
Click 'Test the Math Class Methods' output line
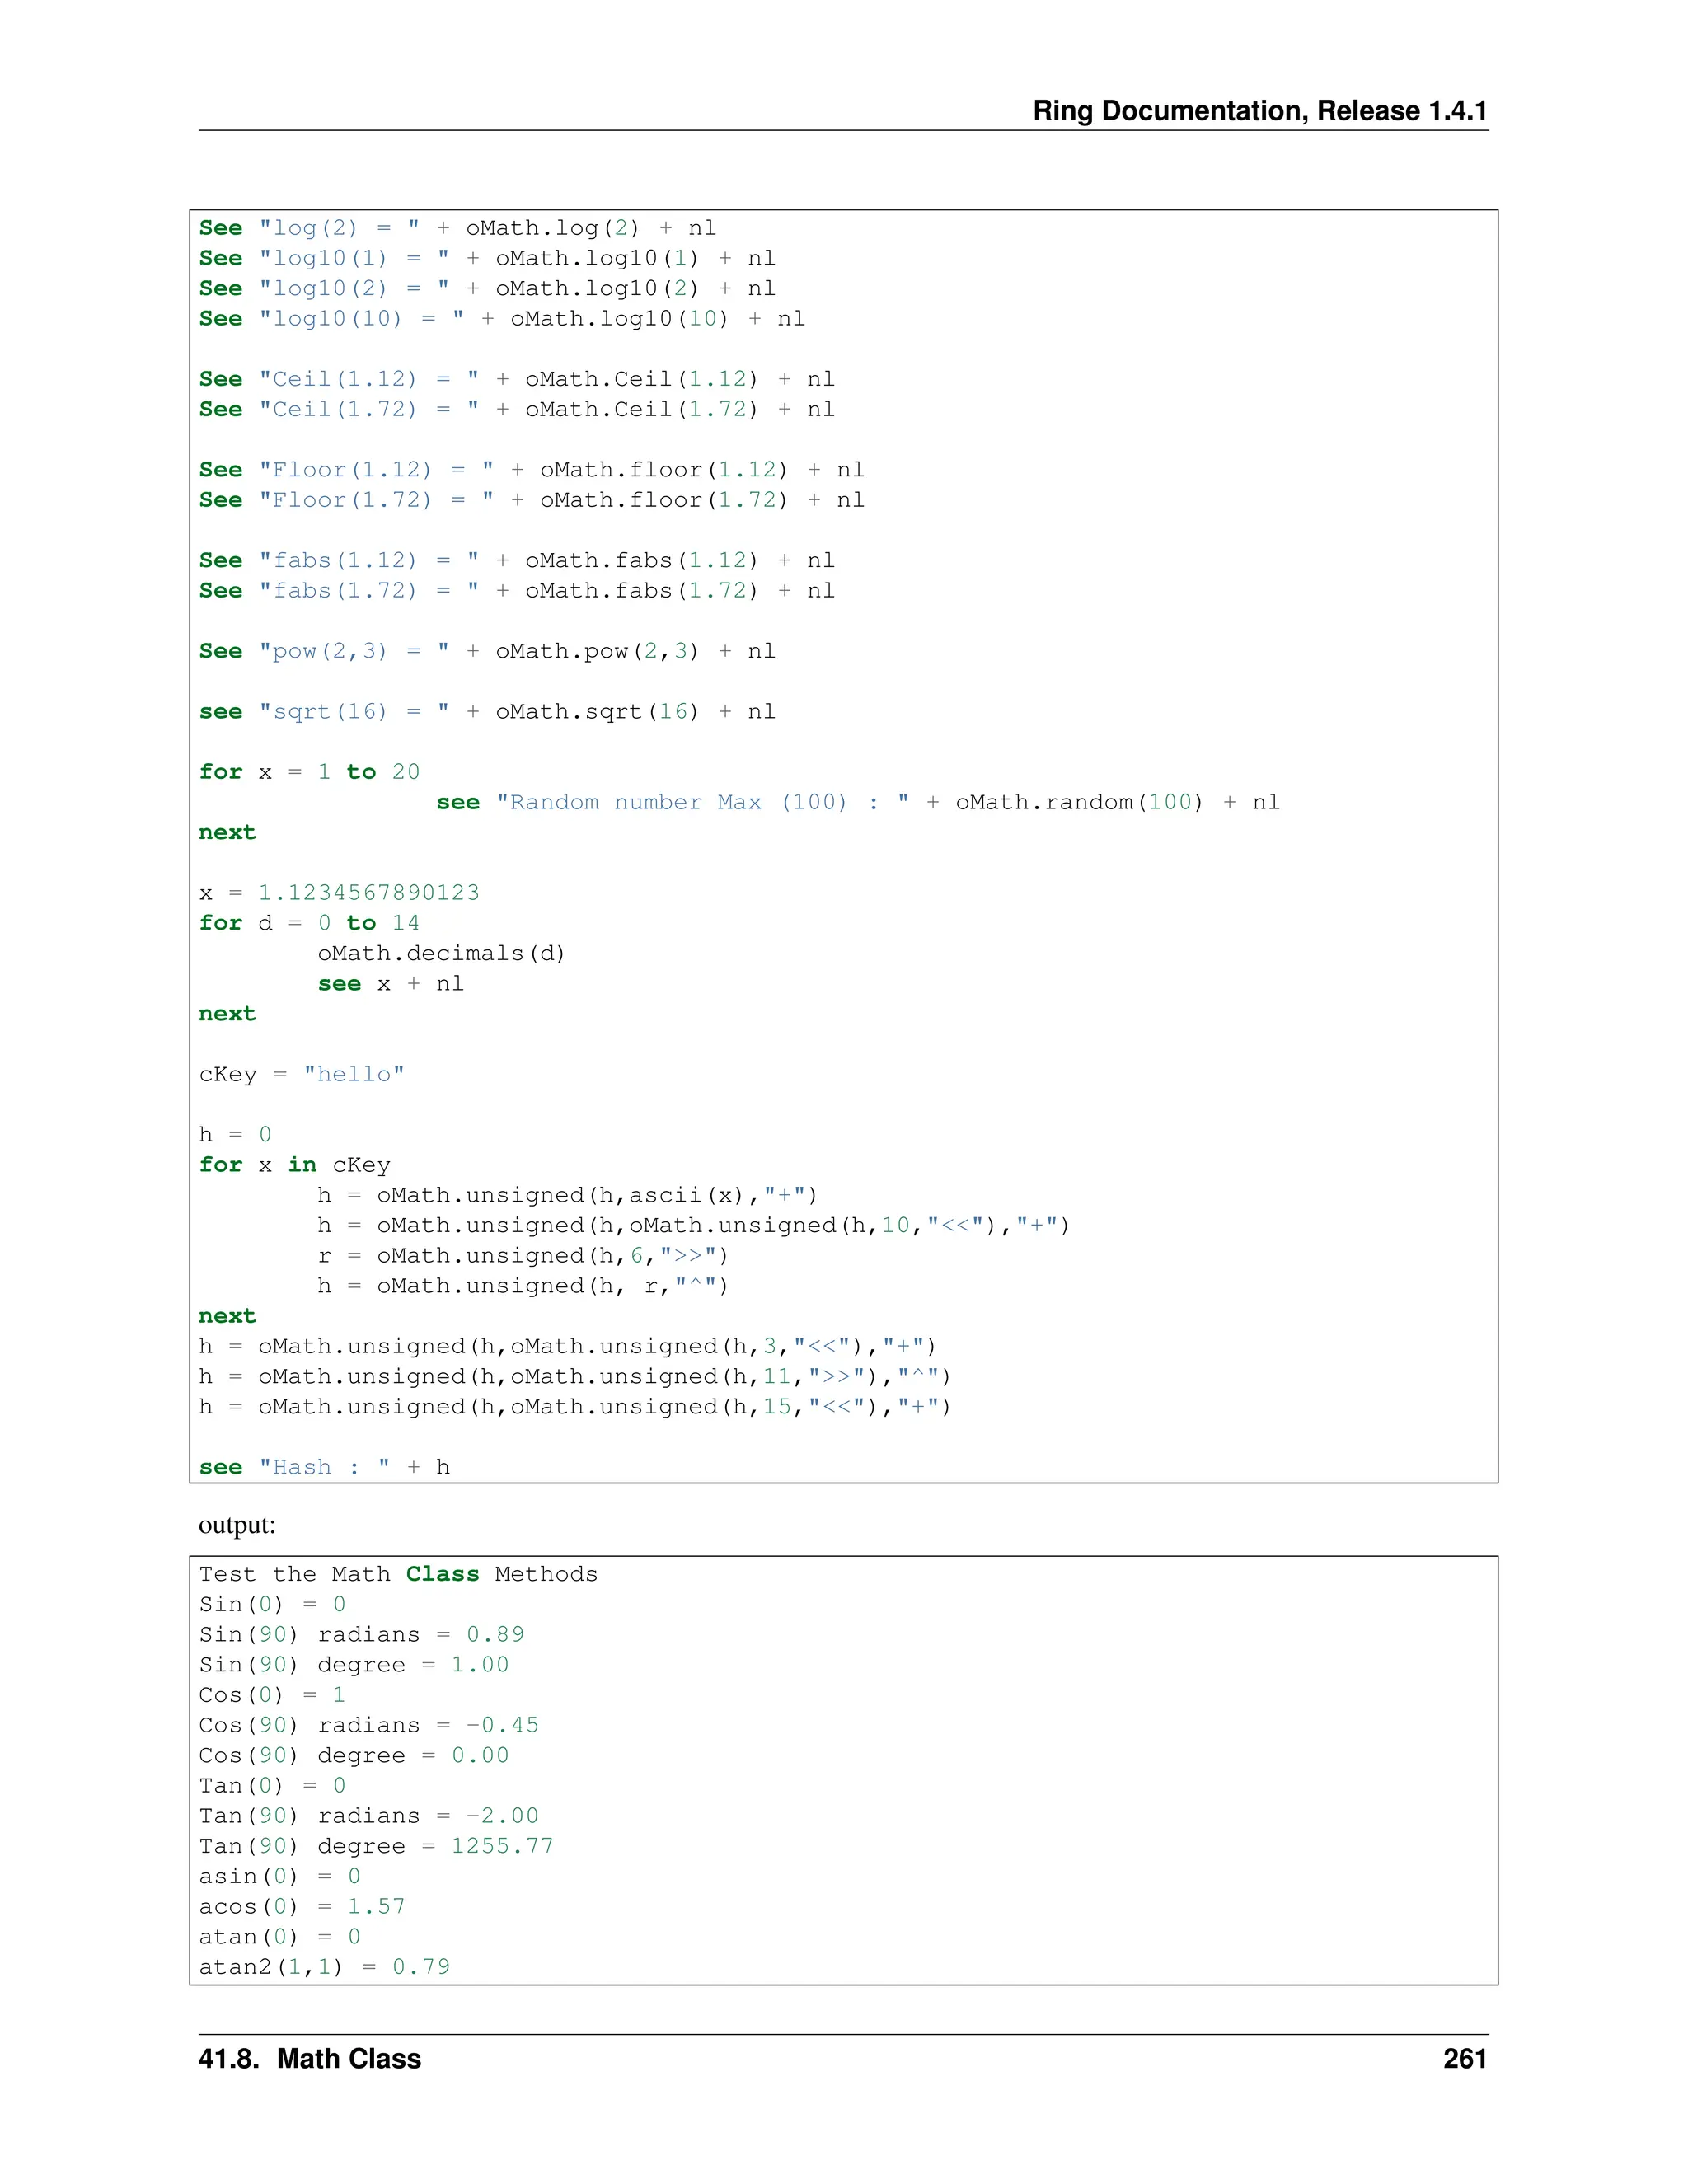click(x=398, y=1574)
